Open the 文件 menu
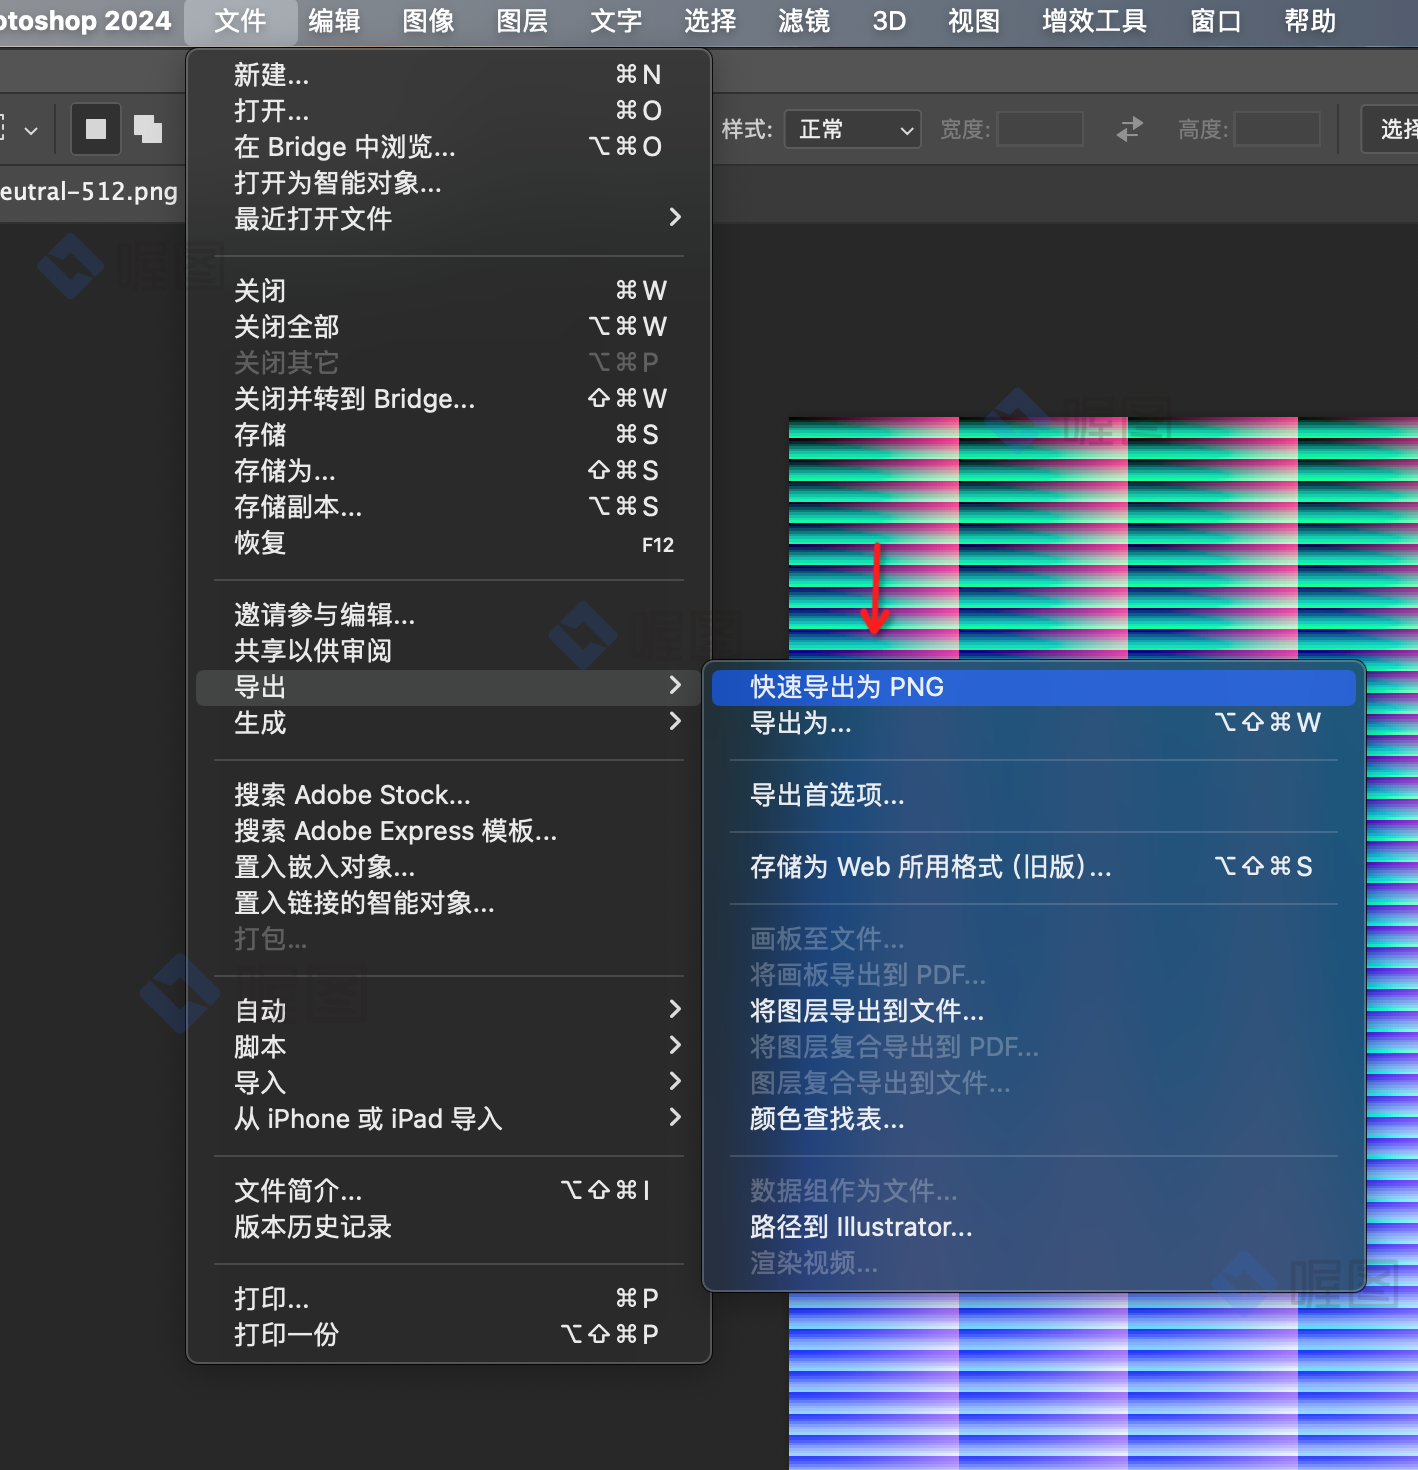1418x1470 pixels. [240, 21]
